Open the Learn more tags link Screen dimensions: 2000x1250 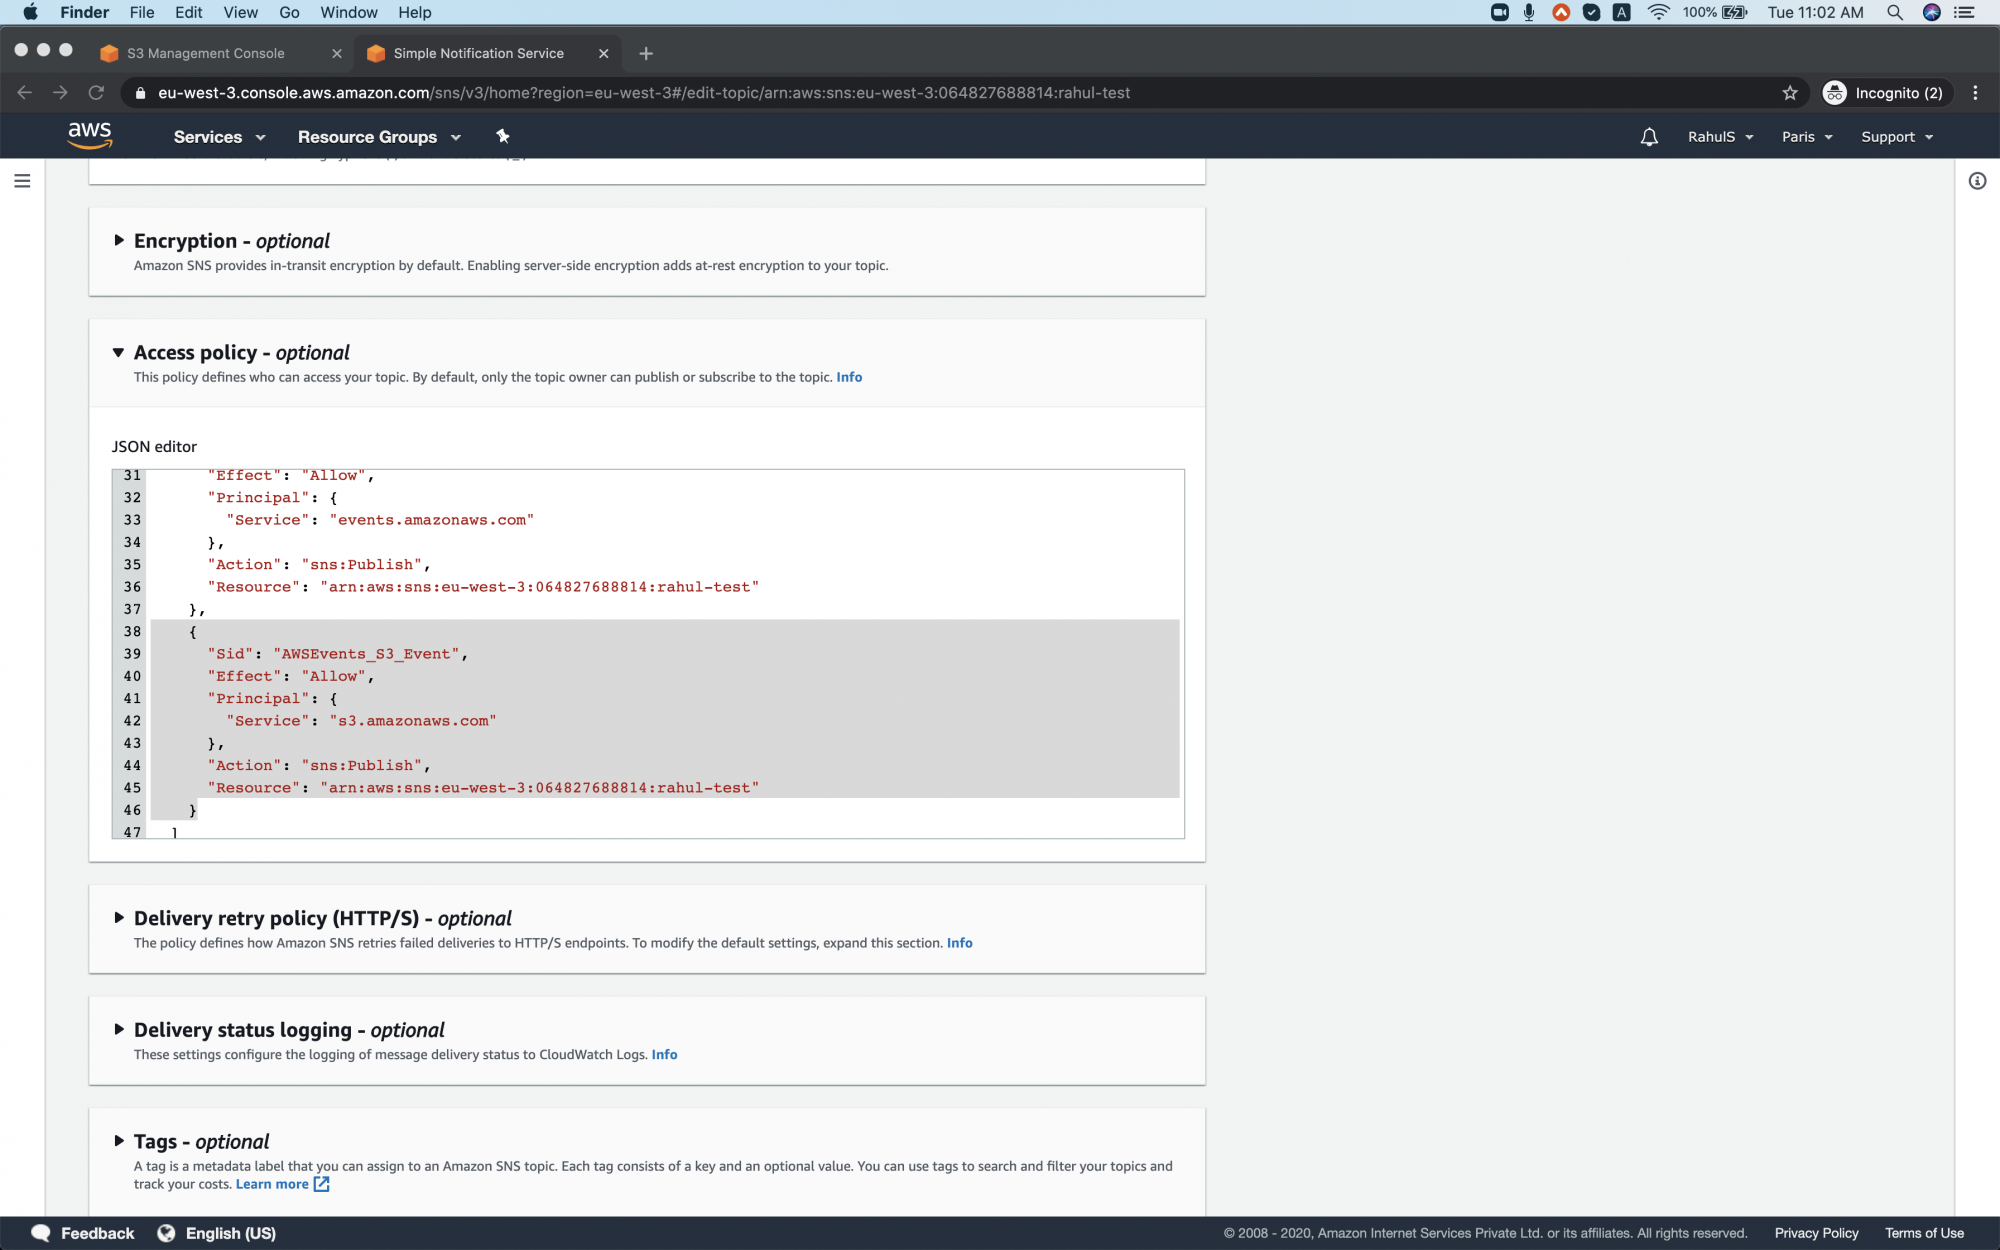point(272,1184)
